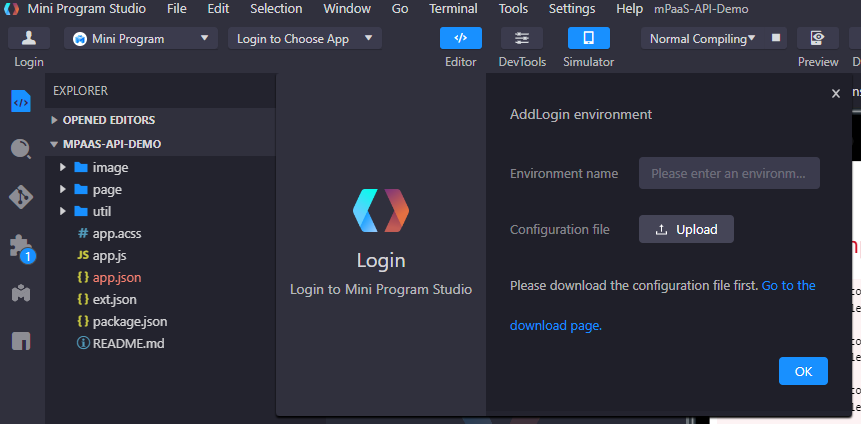Toggle the Simulator phone icon
861x424 pixels.
tap(589, 38)
